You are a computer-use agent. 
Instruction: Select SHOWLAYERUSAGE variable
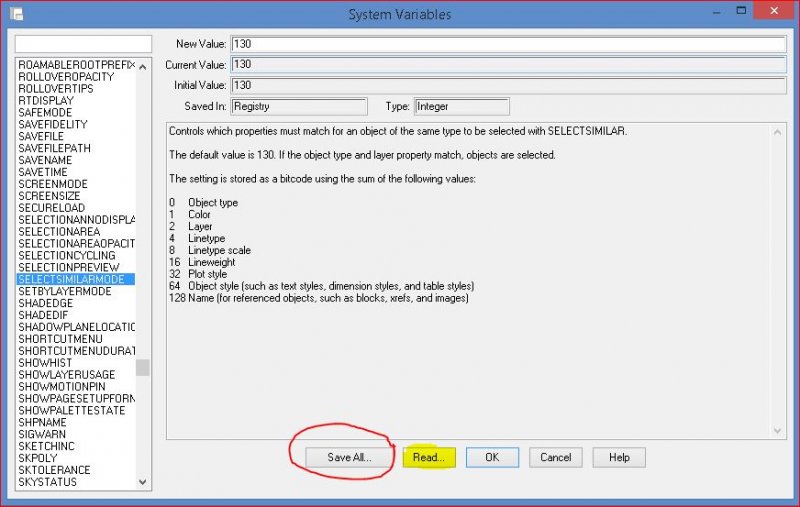(x=66, y=375)
